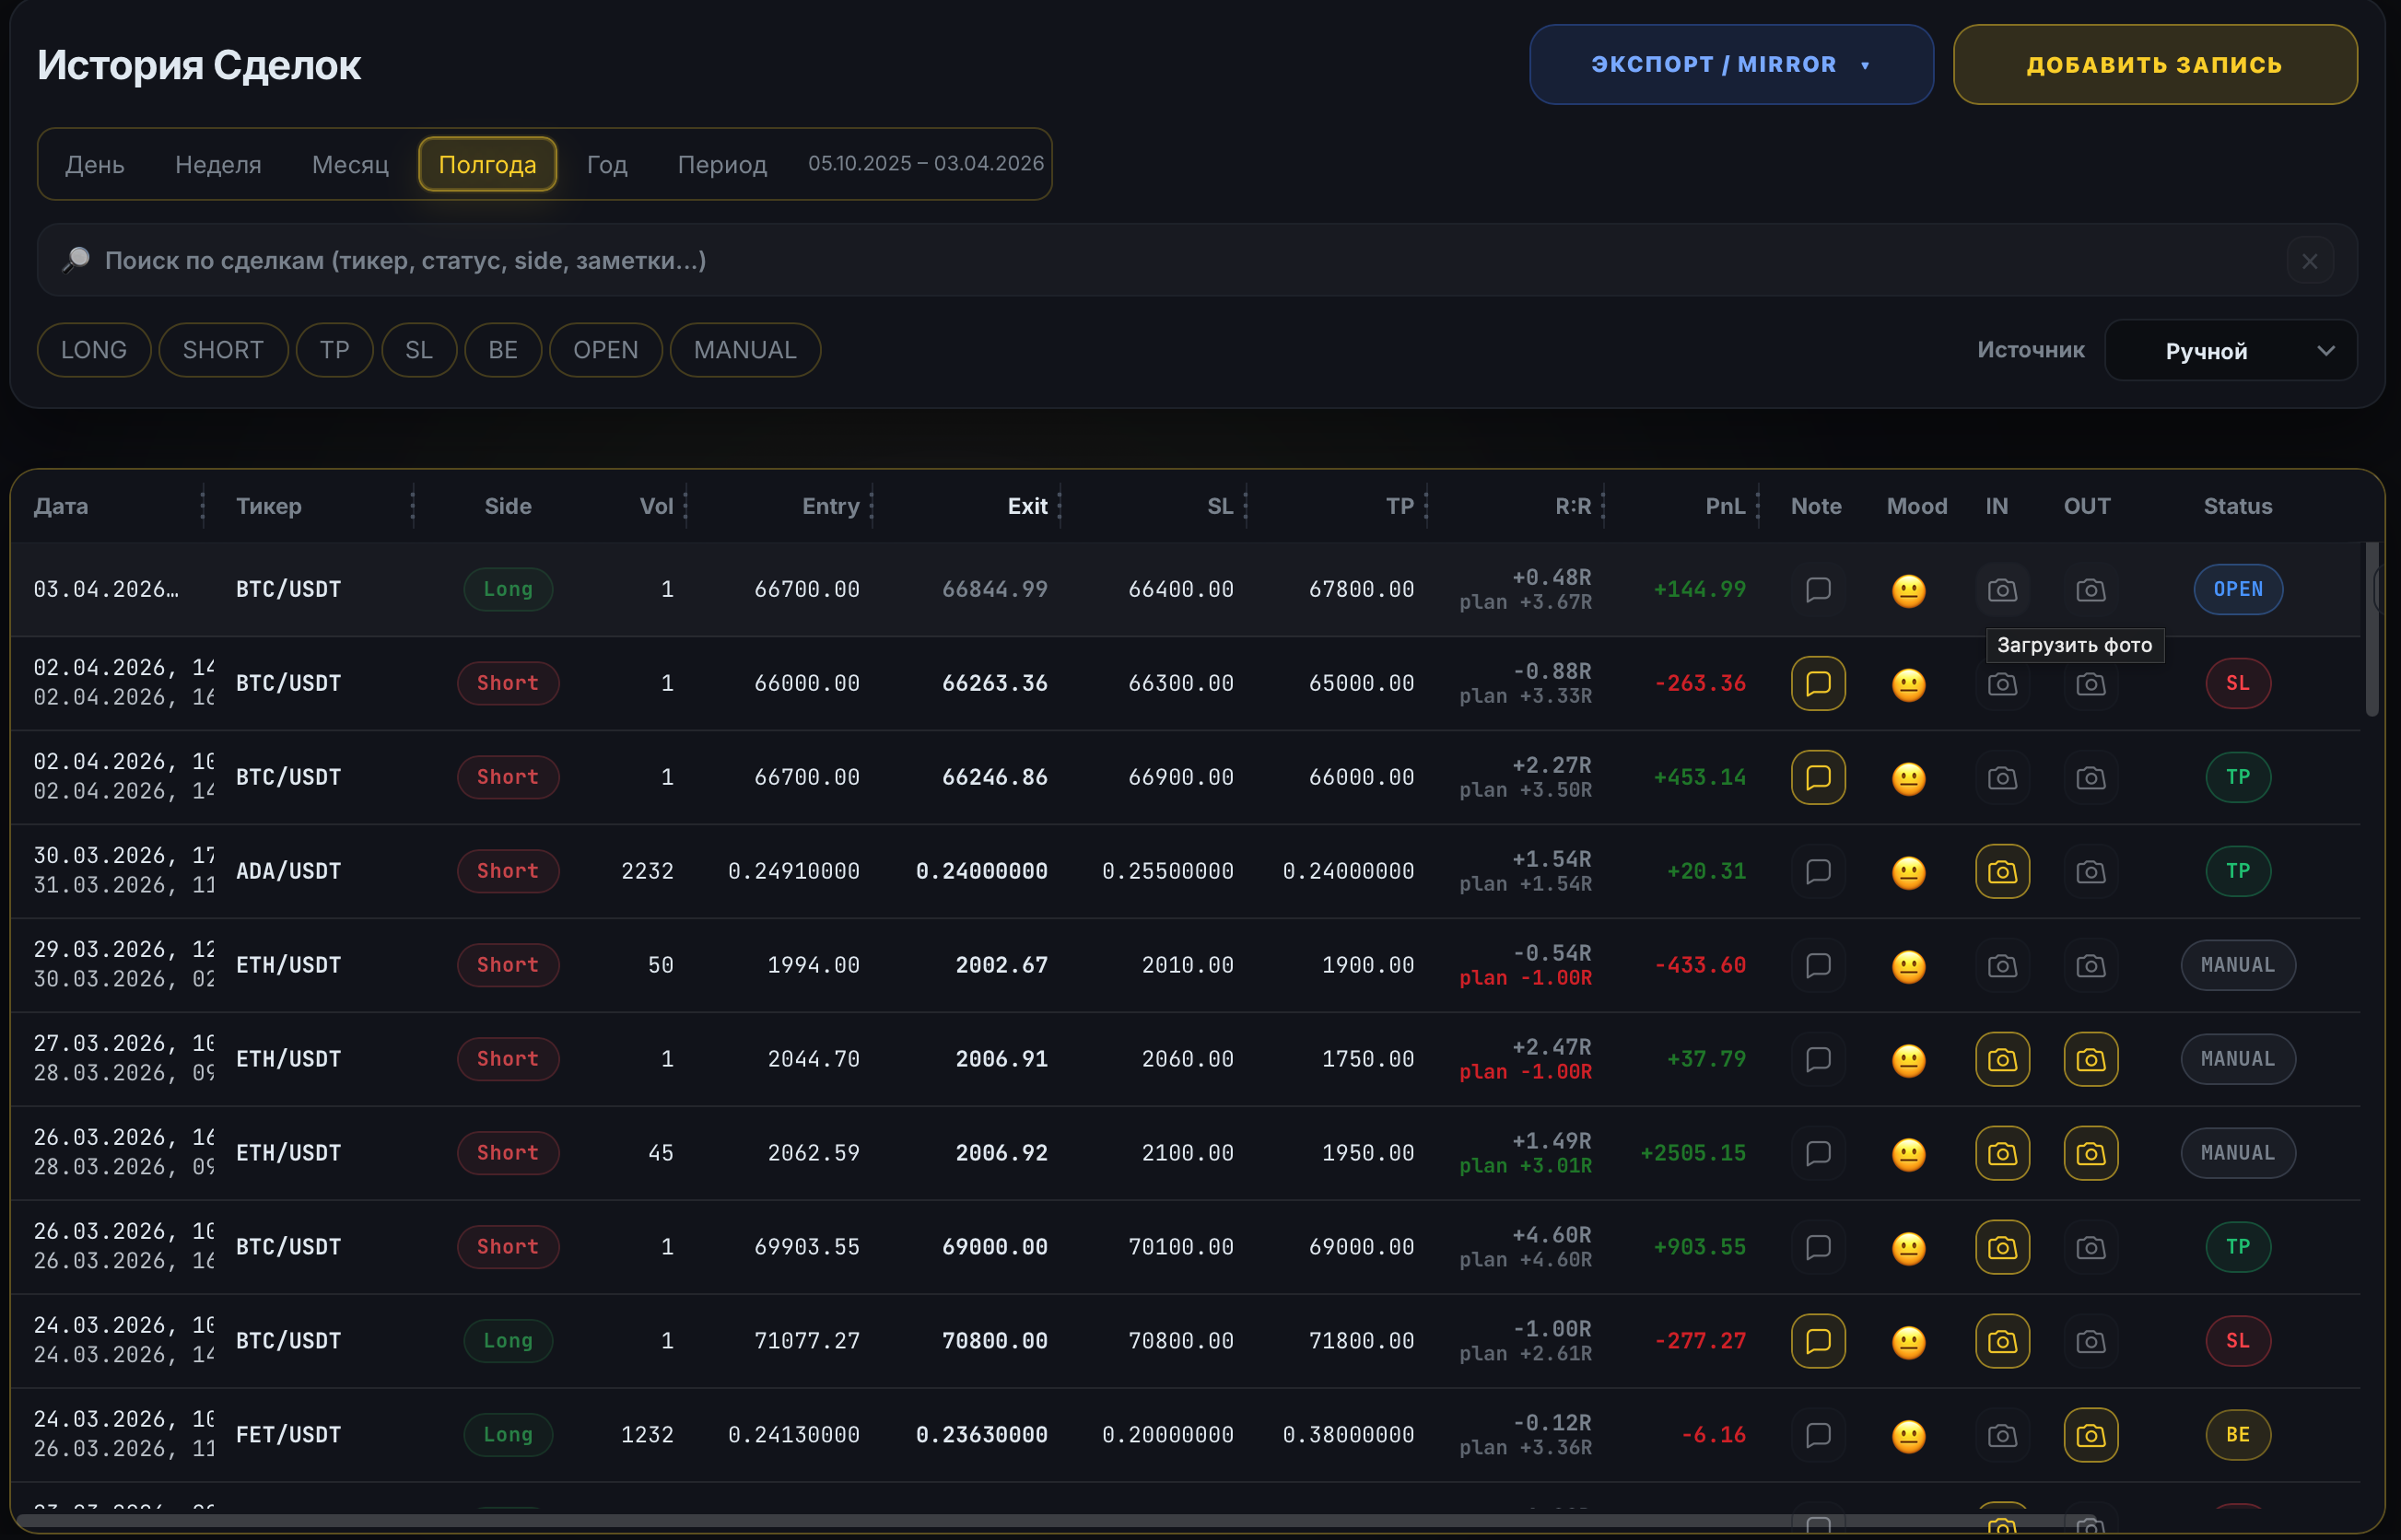
Task: Click highlighted note icon on BTC/USDT SL -263.36 row
Action: tap(1817, 683)
